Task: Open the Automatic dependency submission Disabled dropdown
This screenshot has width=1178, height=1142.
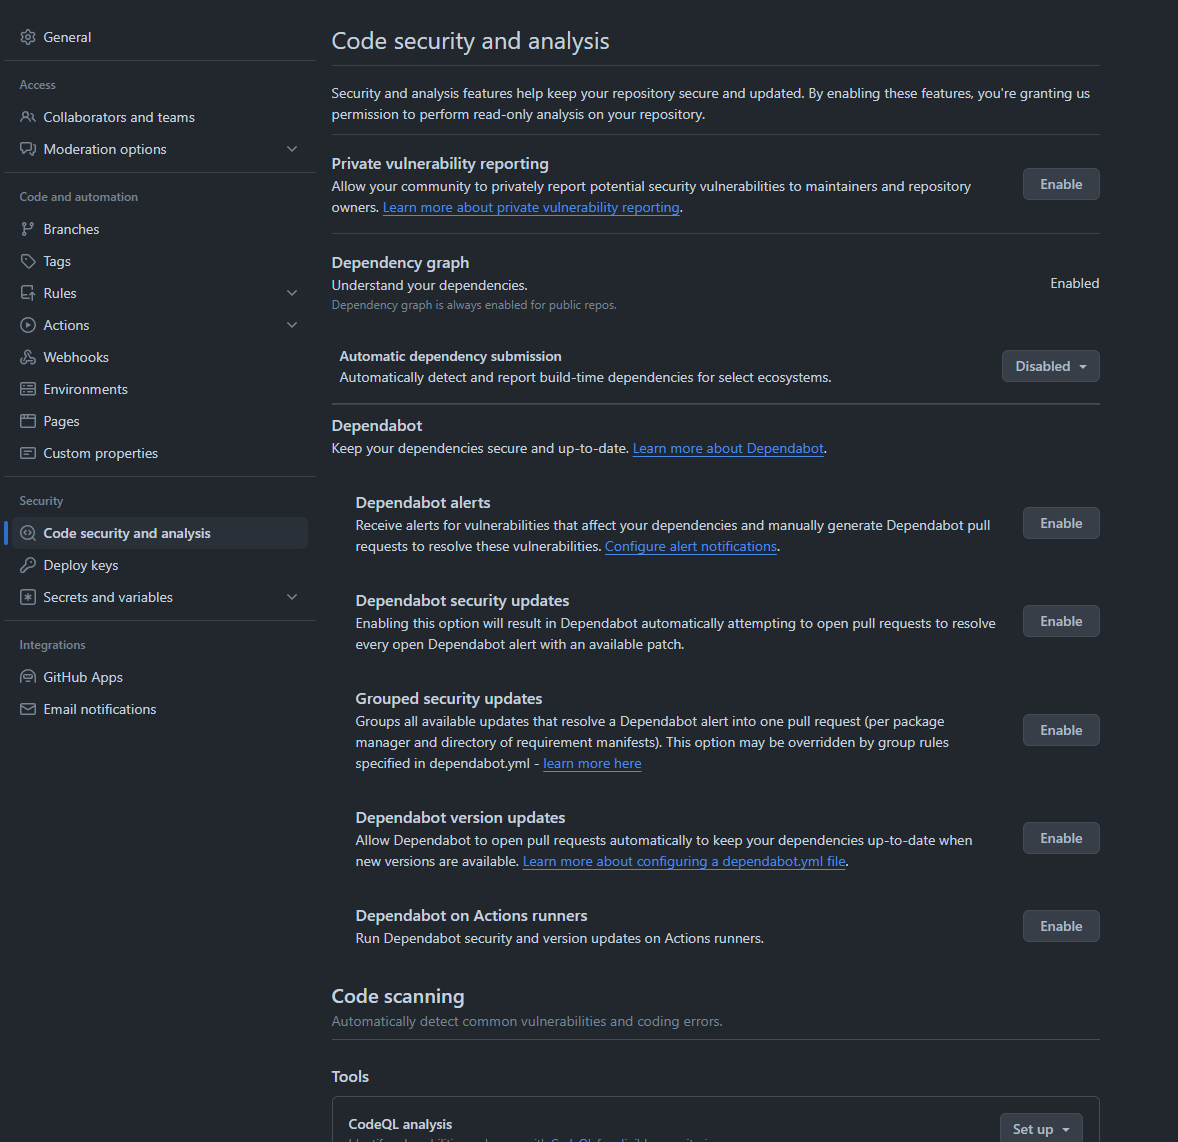Action: pos(1050,367)
